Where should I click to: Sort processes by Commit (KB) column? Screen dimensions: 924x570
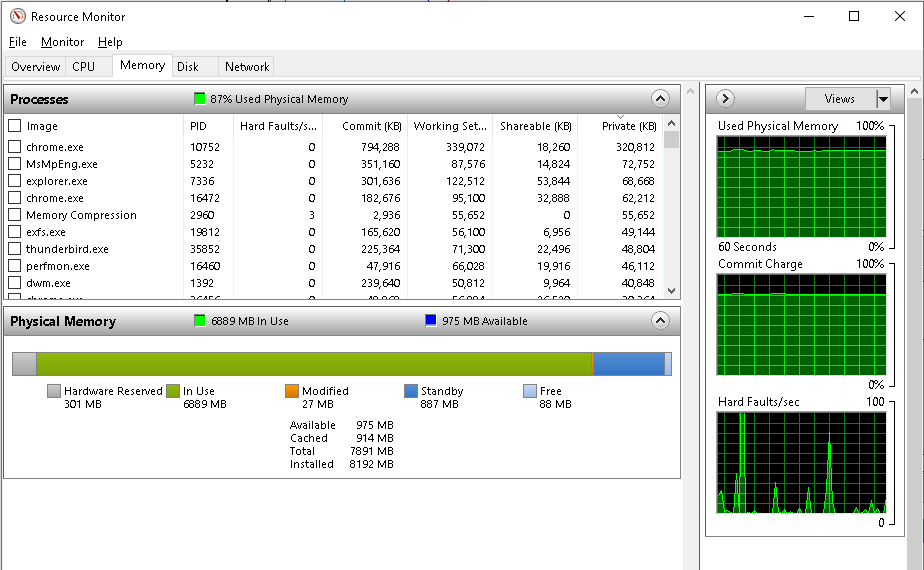(372, 126)
